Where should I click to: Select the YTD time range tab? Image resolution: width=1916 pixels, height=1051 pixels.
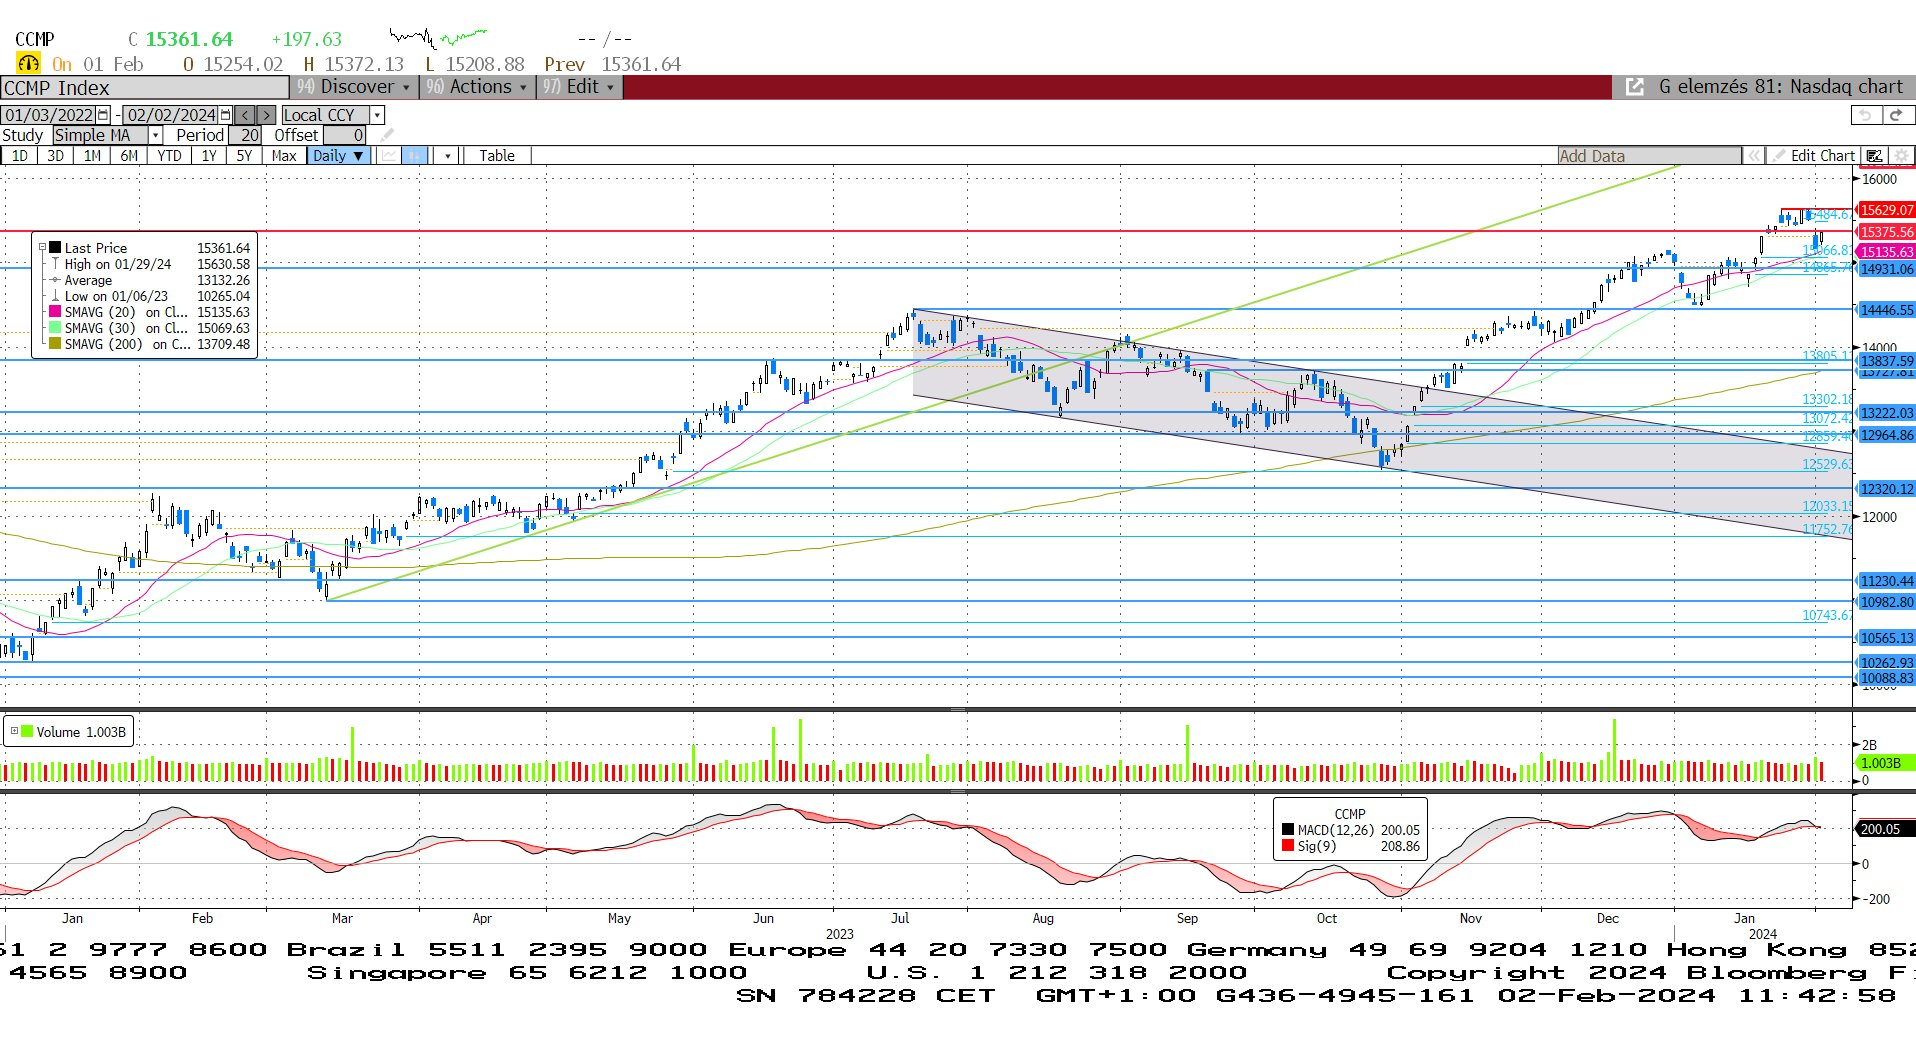tap(169, 156)
